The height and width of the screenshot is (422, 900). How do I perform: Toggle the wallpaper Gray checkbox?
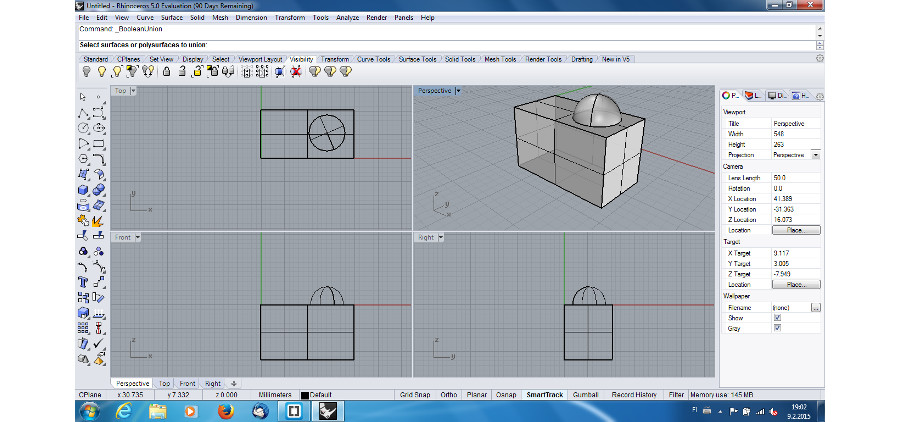coord(777,327)
